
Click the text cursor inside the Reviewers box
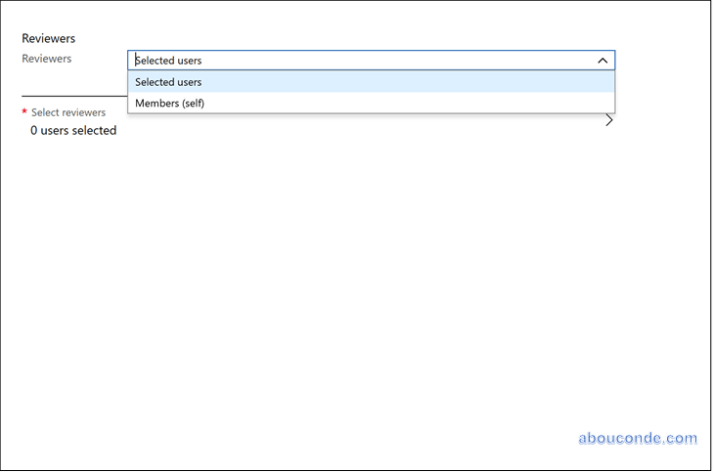(x=136, y=60)
